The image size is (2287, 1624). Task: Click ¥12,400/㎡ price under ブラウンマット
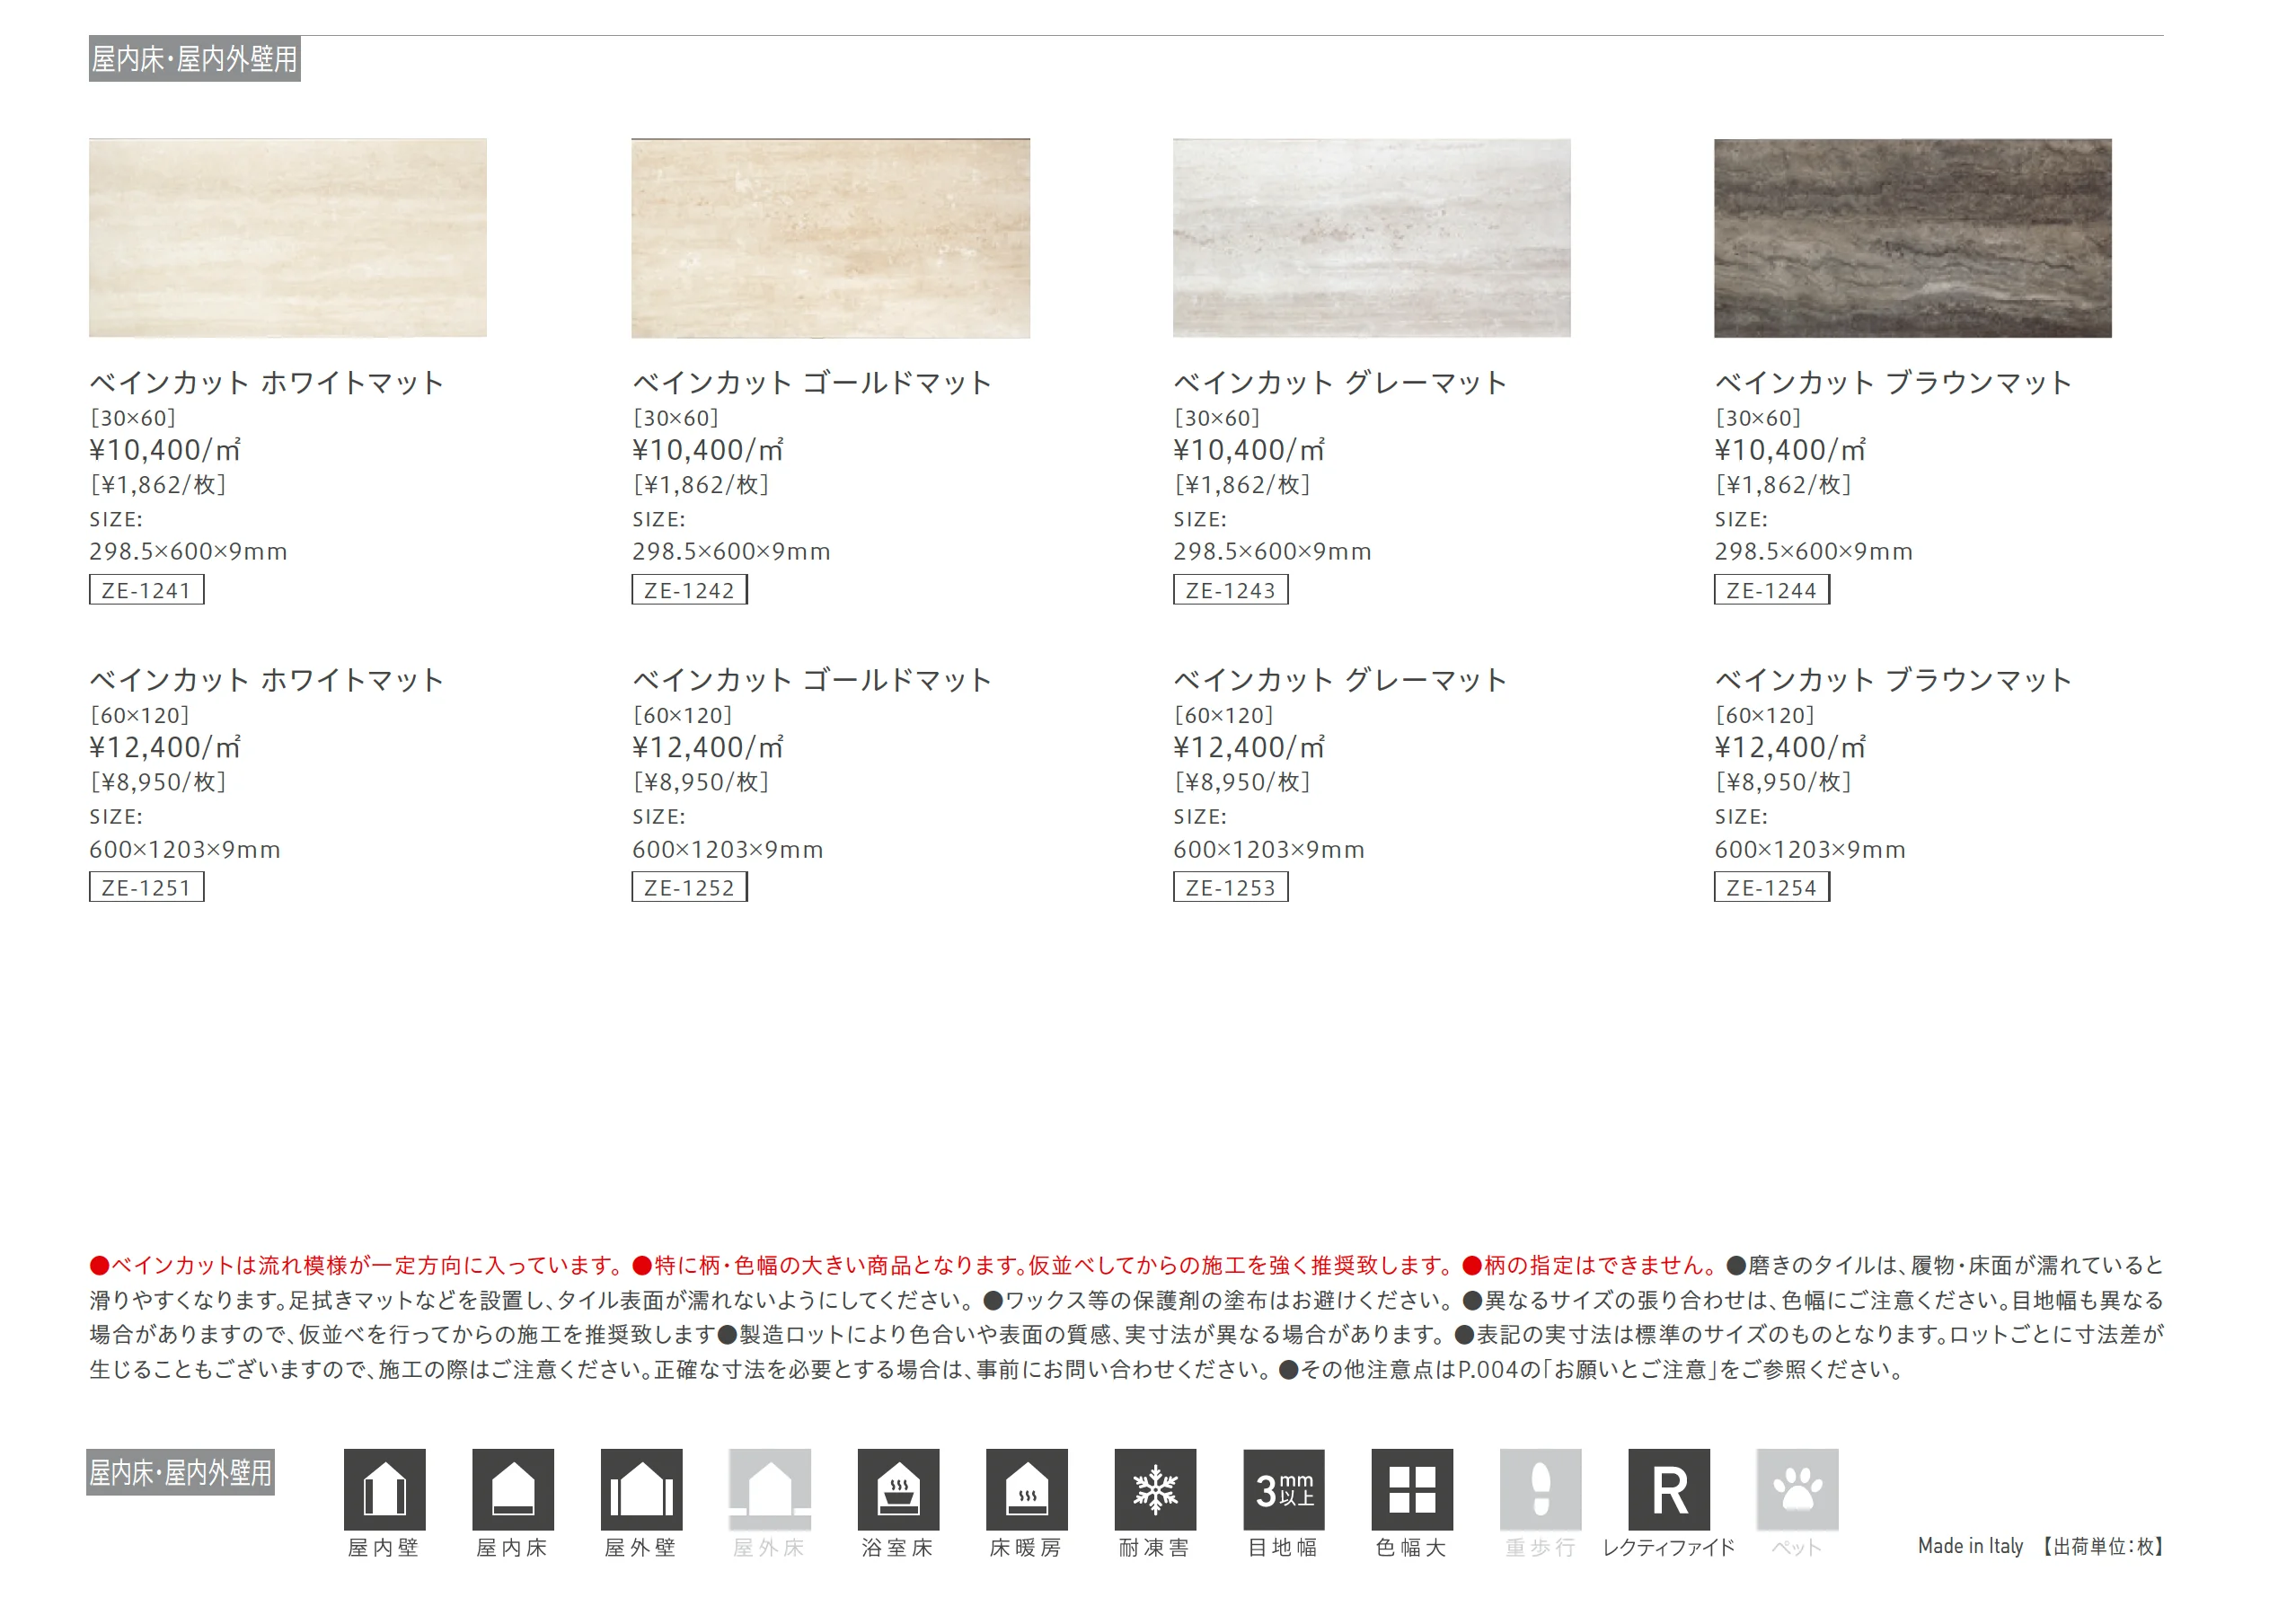coord(1790,747)
